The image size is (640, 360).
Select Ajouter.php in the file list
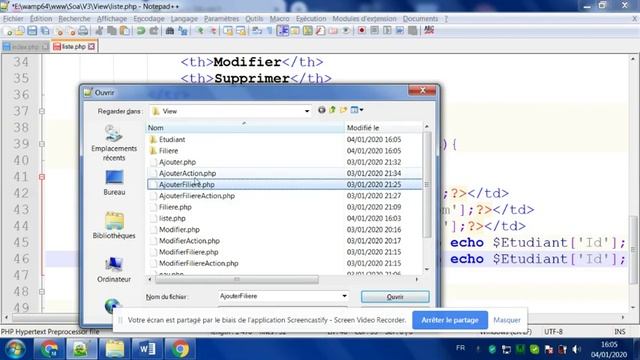pyautogui.click(x=284, y=162)
